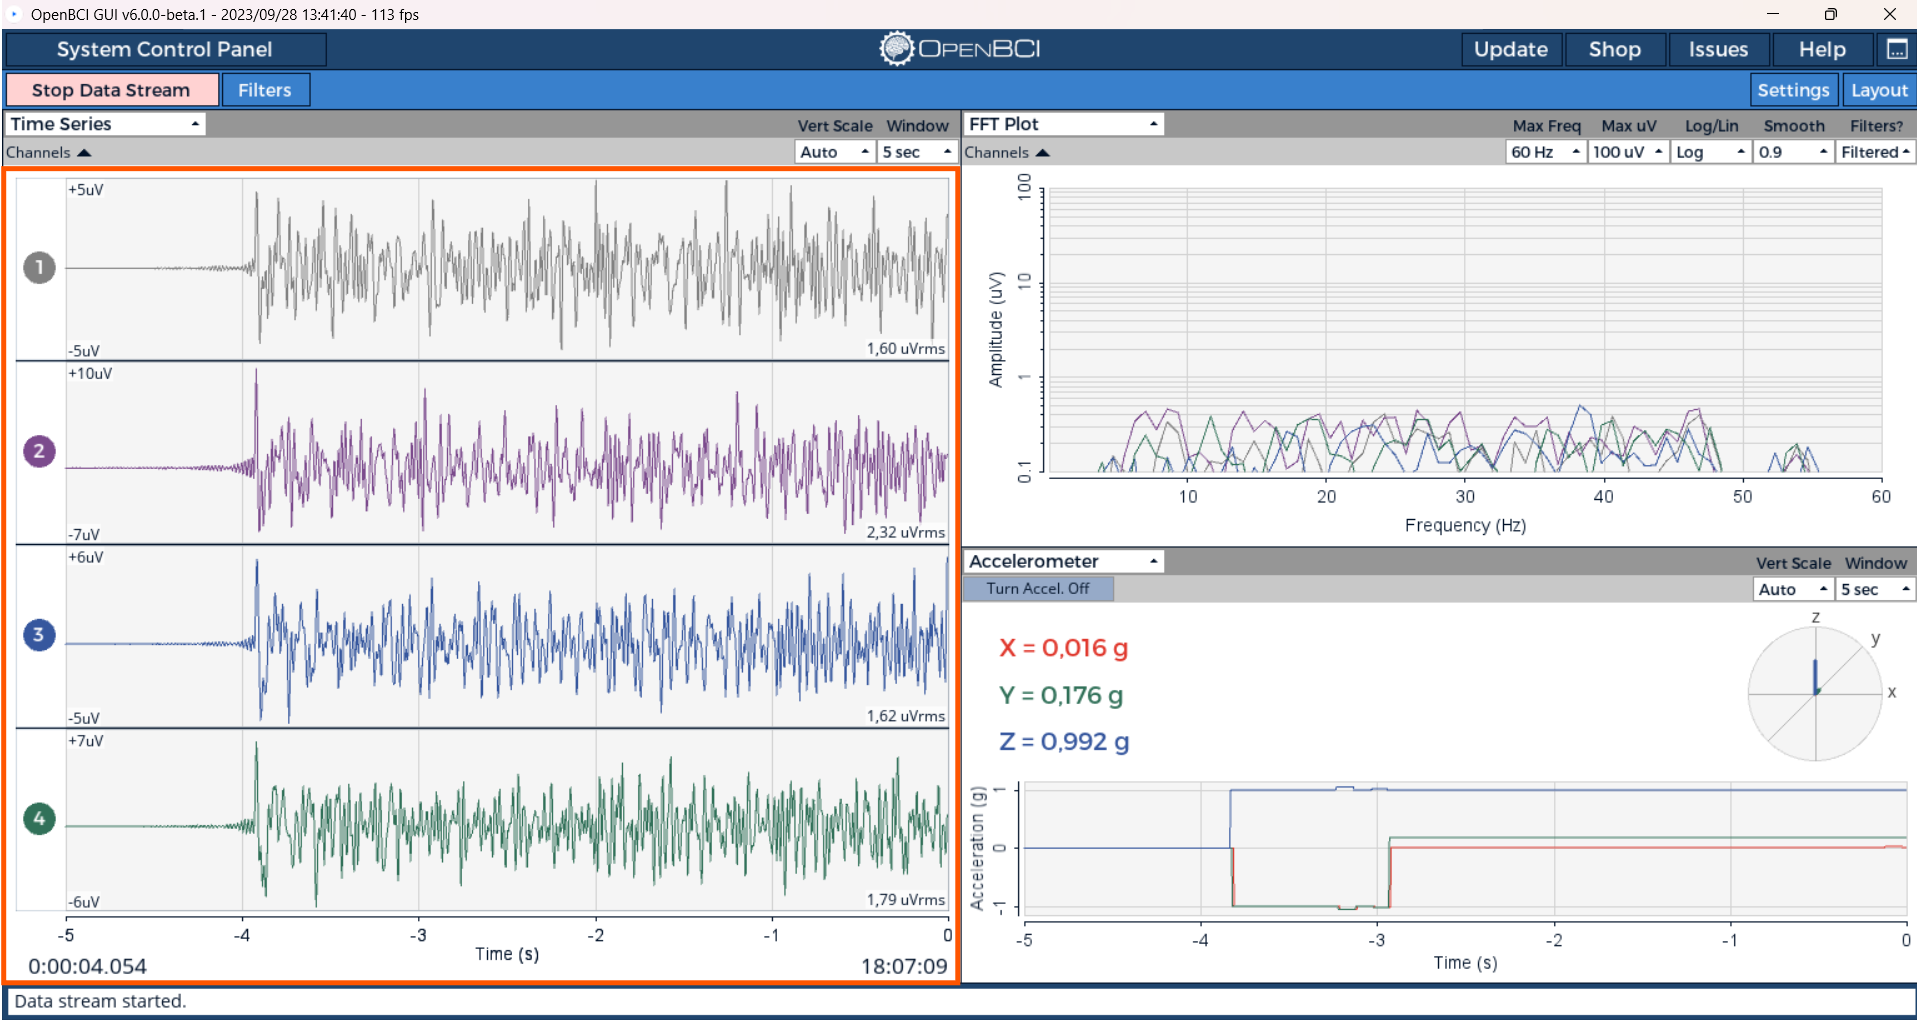The image size is (1917, 1020).
Task: Toggle channel 4 green button
Action: (39, 818)
